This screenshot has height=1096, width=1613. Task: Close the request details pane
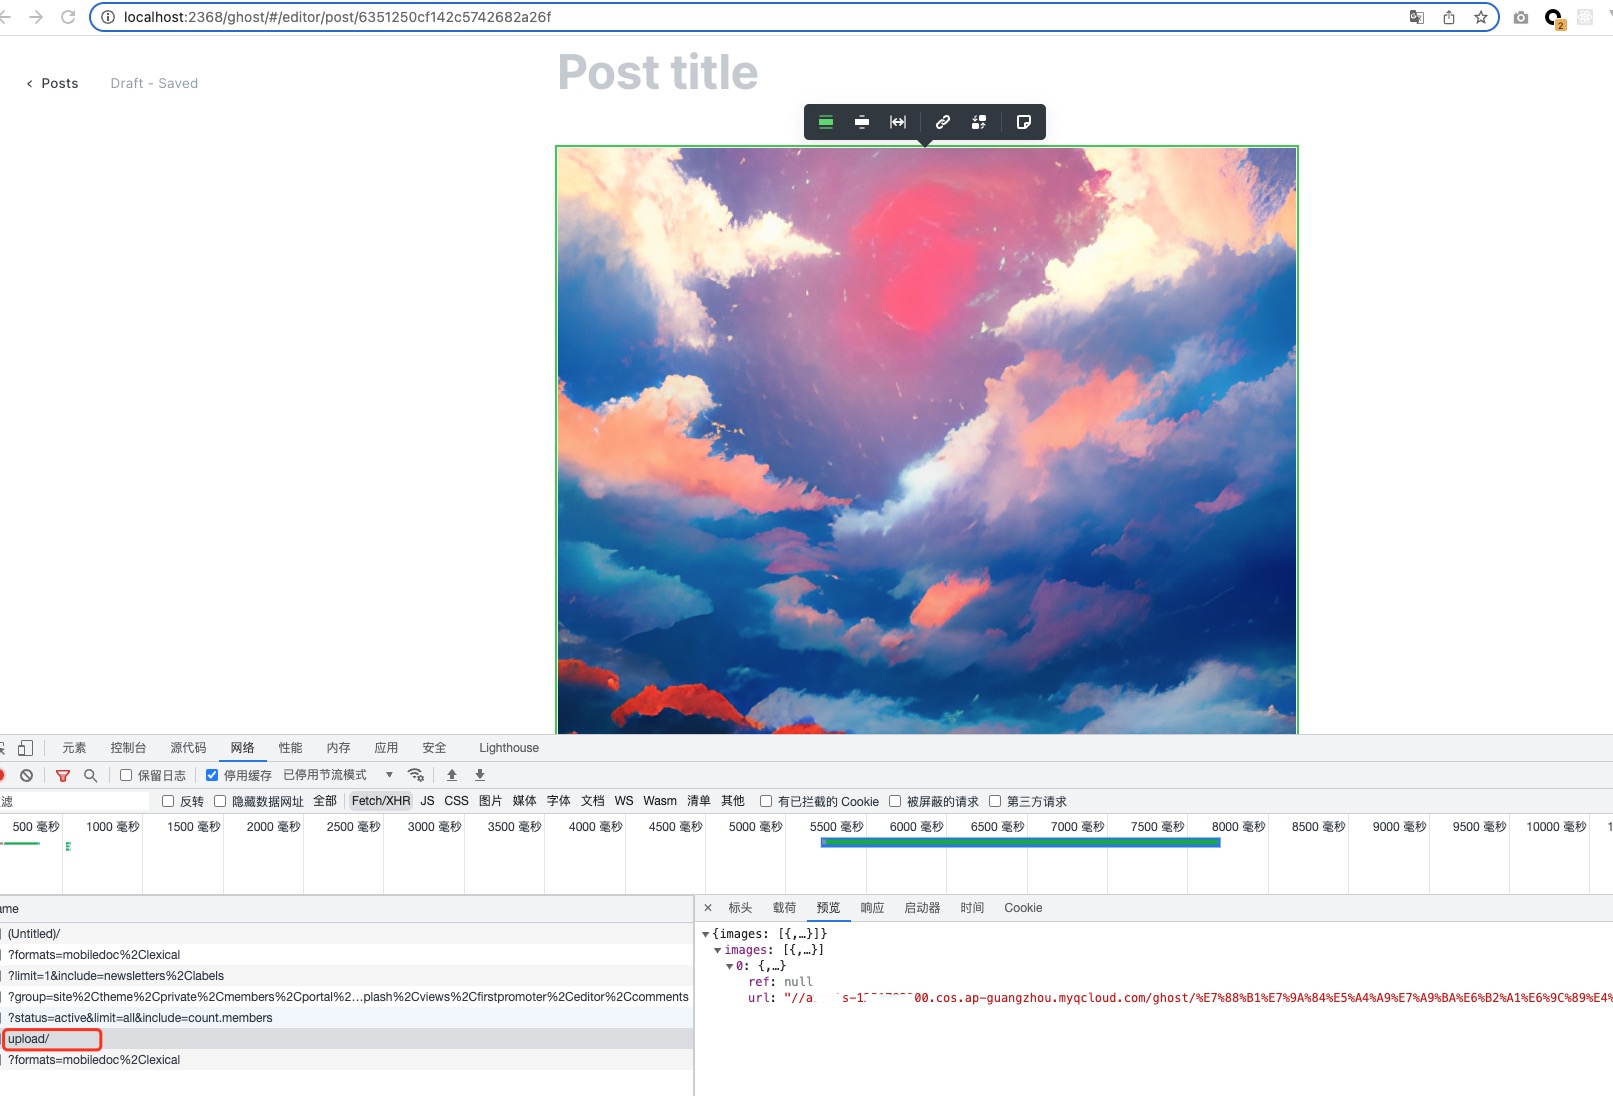click(x=708, y=908)
